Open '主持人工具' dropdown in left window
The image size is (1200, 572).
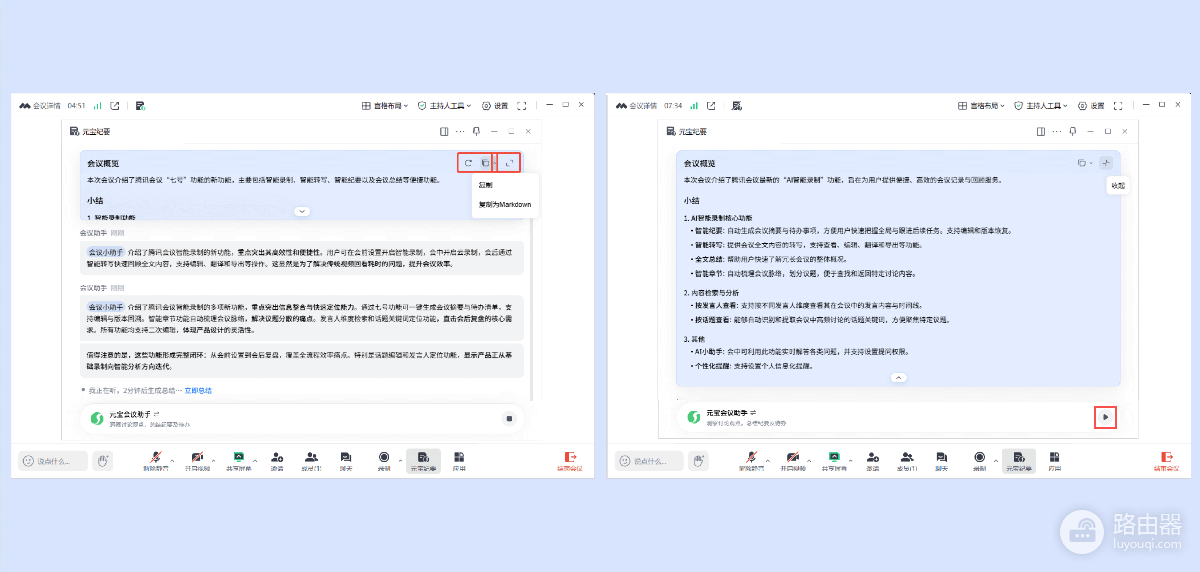pos(445,105)
